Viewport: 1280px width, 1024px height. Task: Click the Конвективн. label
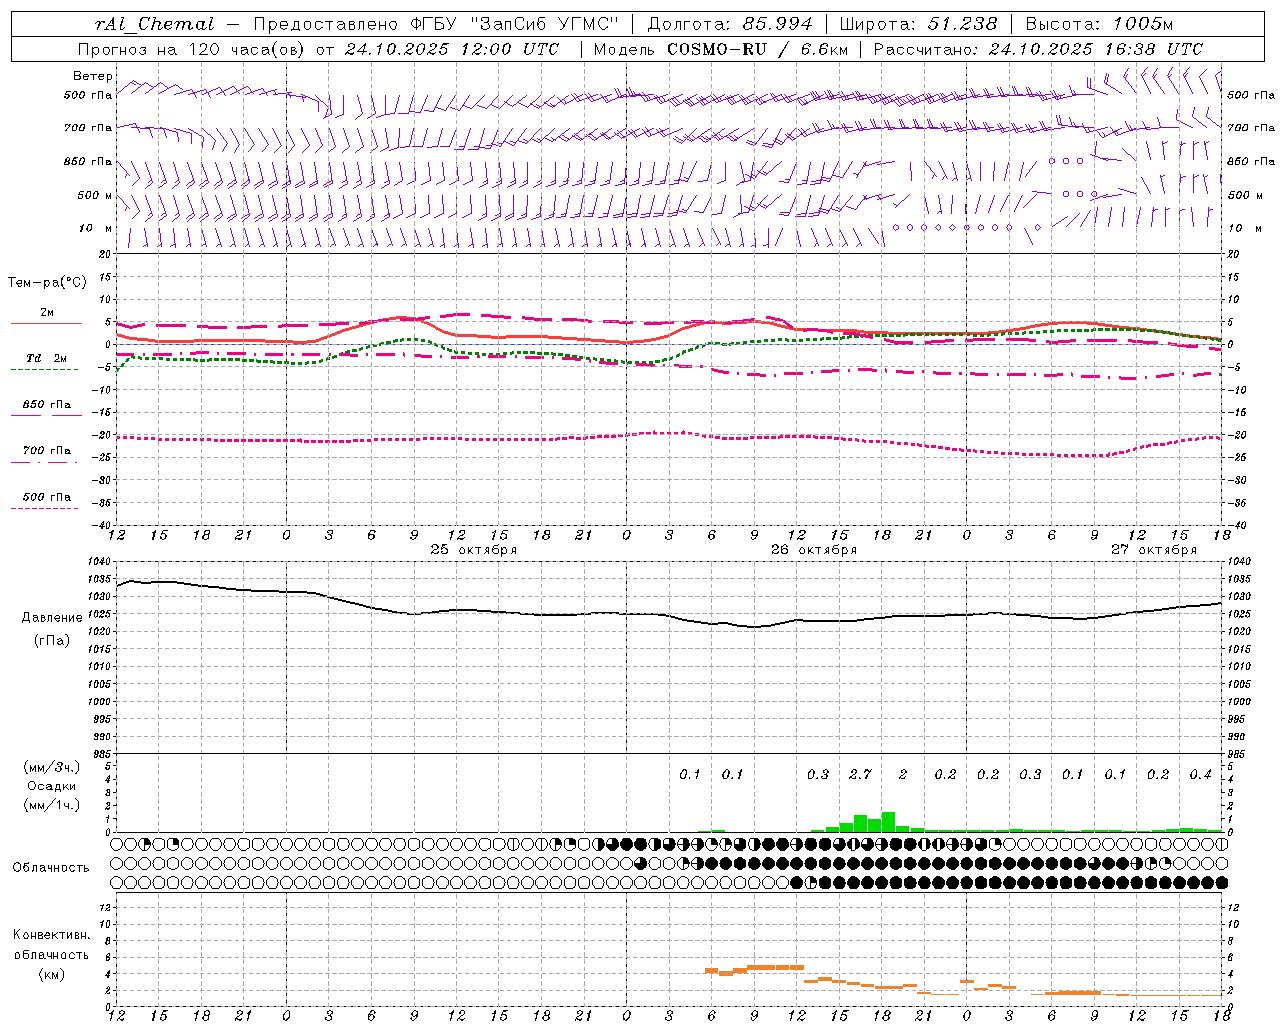[51, 936]
